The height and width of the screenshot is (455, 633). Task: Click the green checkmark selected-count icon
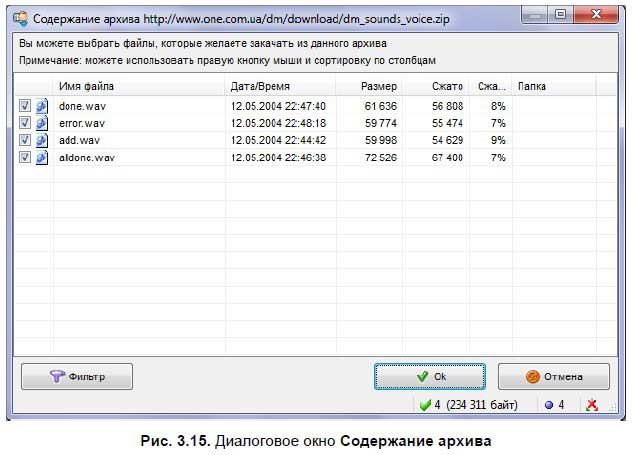tap(425, 405)
